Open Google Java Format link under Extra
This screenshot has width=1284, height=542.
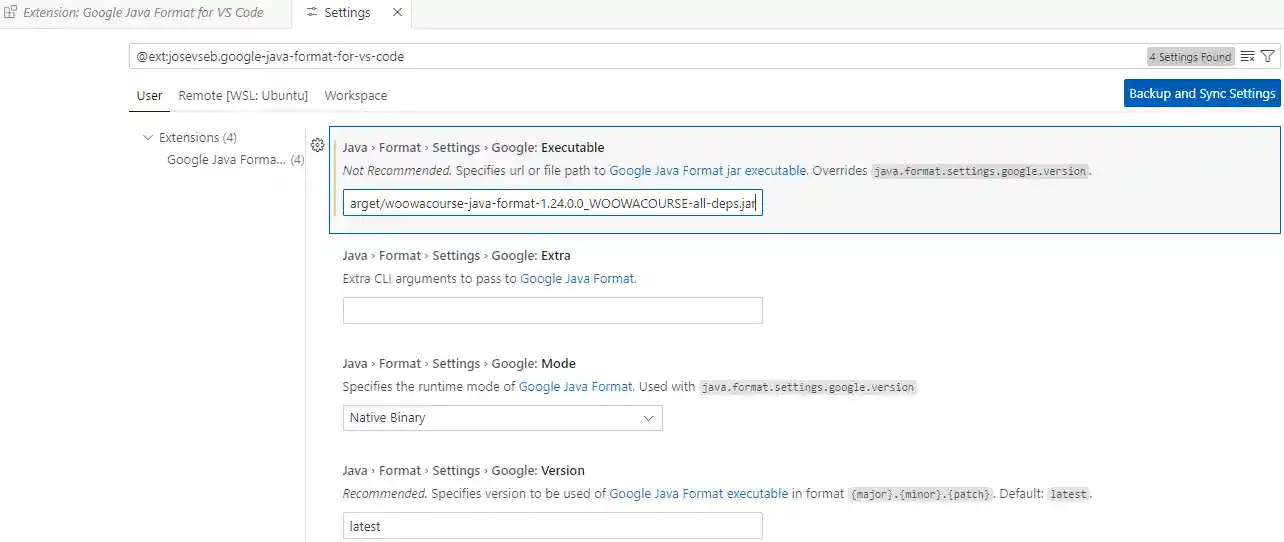coord(577,278)
